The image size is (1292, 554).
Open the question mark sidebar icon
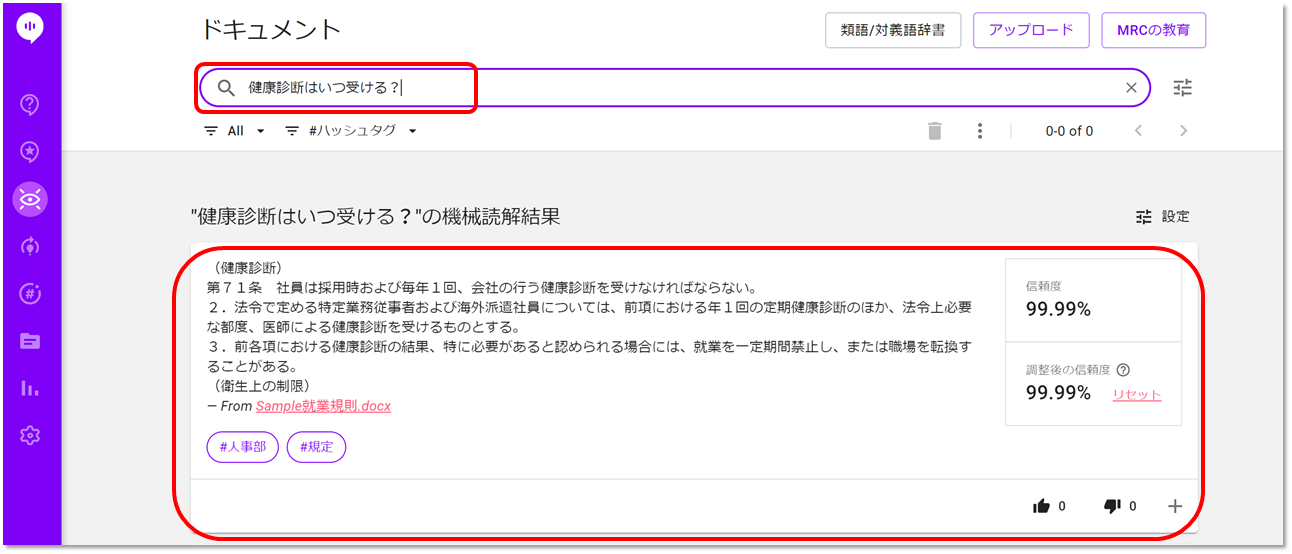coord(30,103)
